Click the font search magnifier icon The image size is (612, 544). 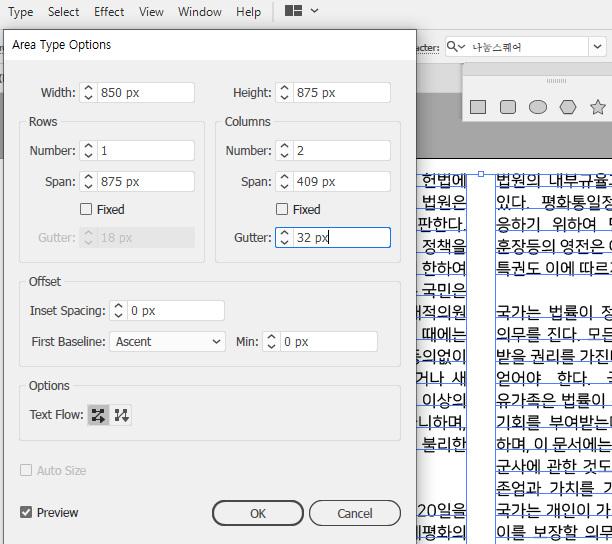point(452,46)
